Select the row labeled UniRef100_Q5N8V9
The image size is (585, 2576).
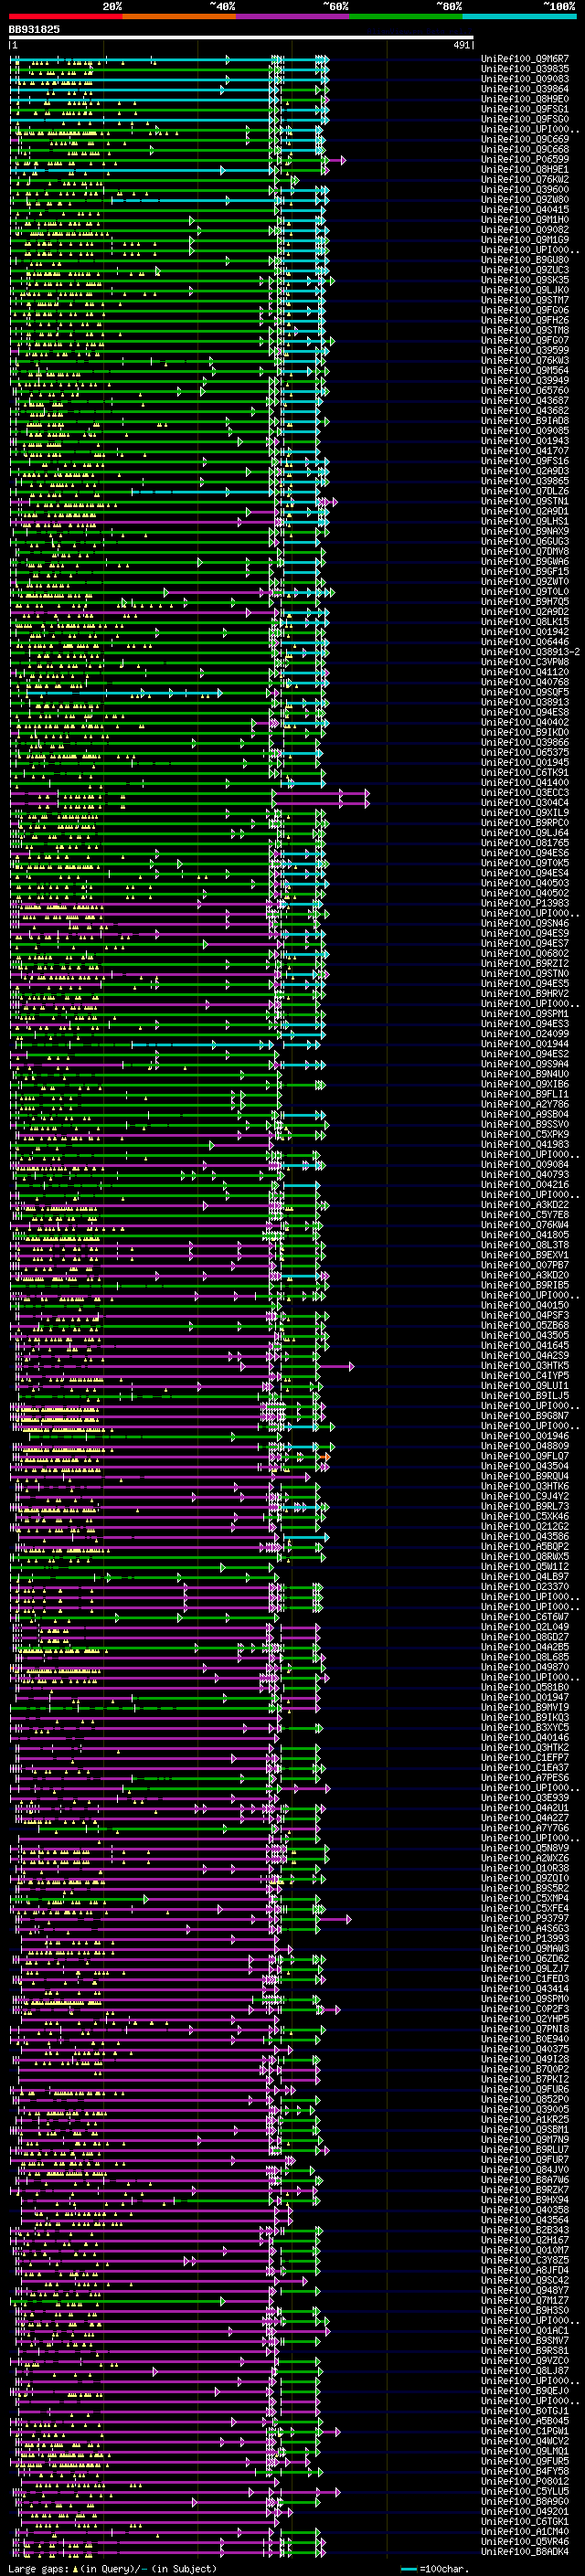(525, 1848)
